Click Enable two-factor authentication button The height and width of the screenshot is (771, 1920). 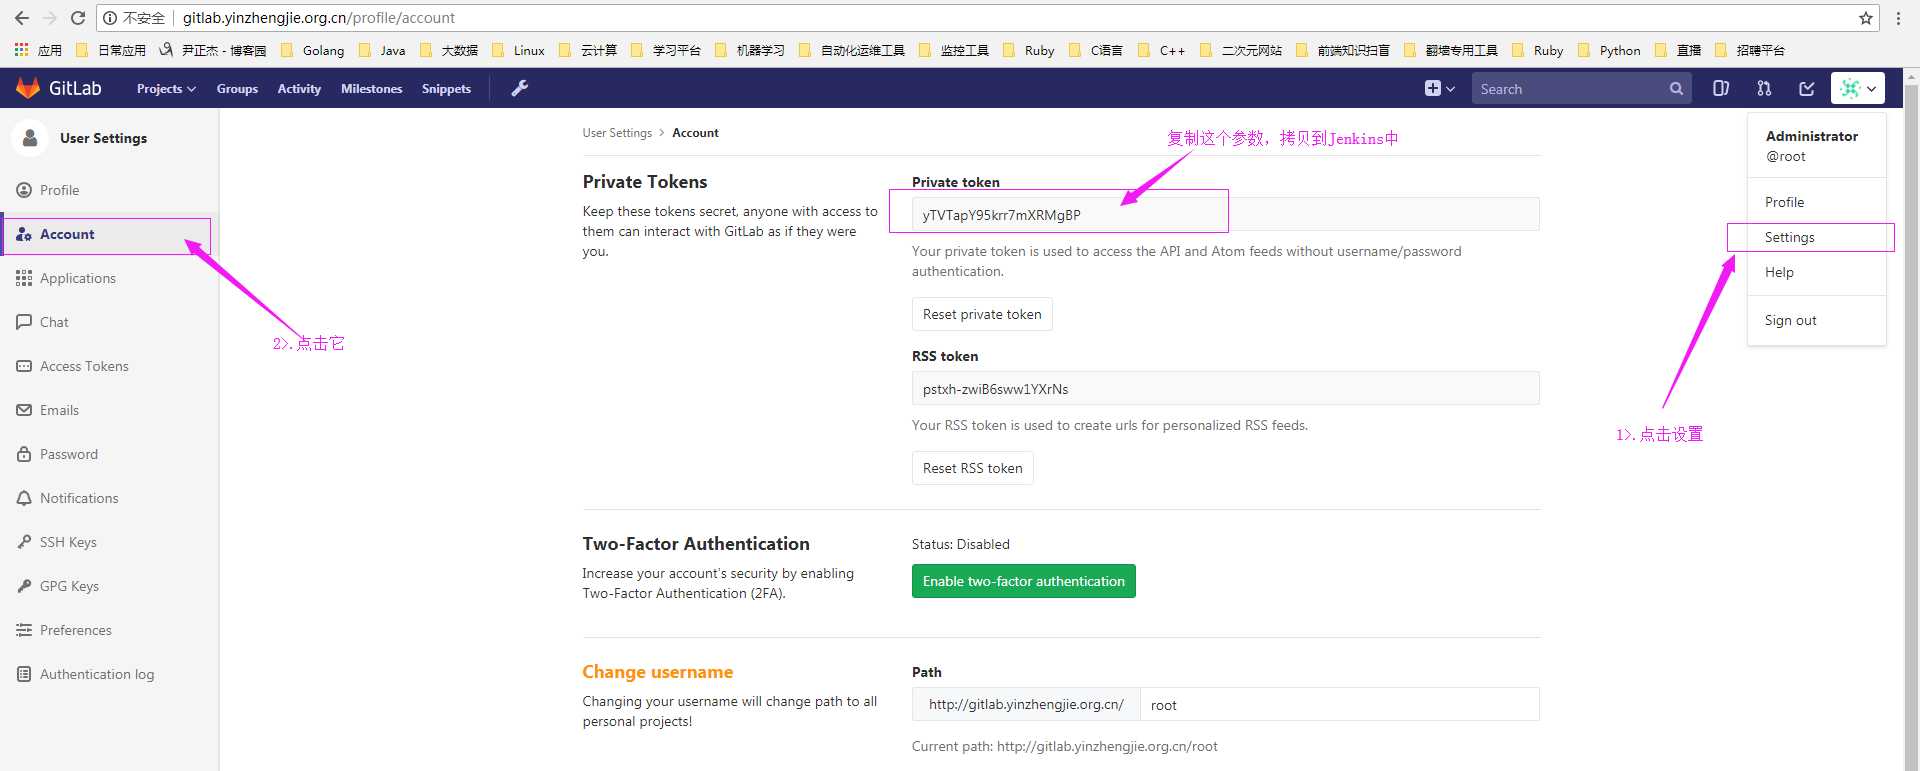point(1023,581)
